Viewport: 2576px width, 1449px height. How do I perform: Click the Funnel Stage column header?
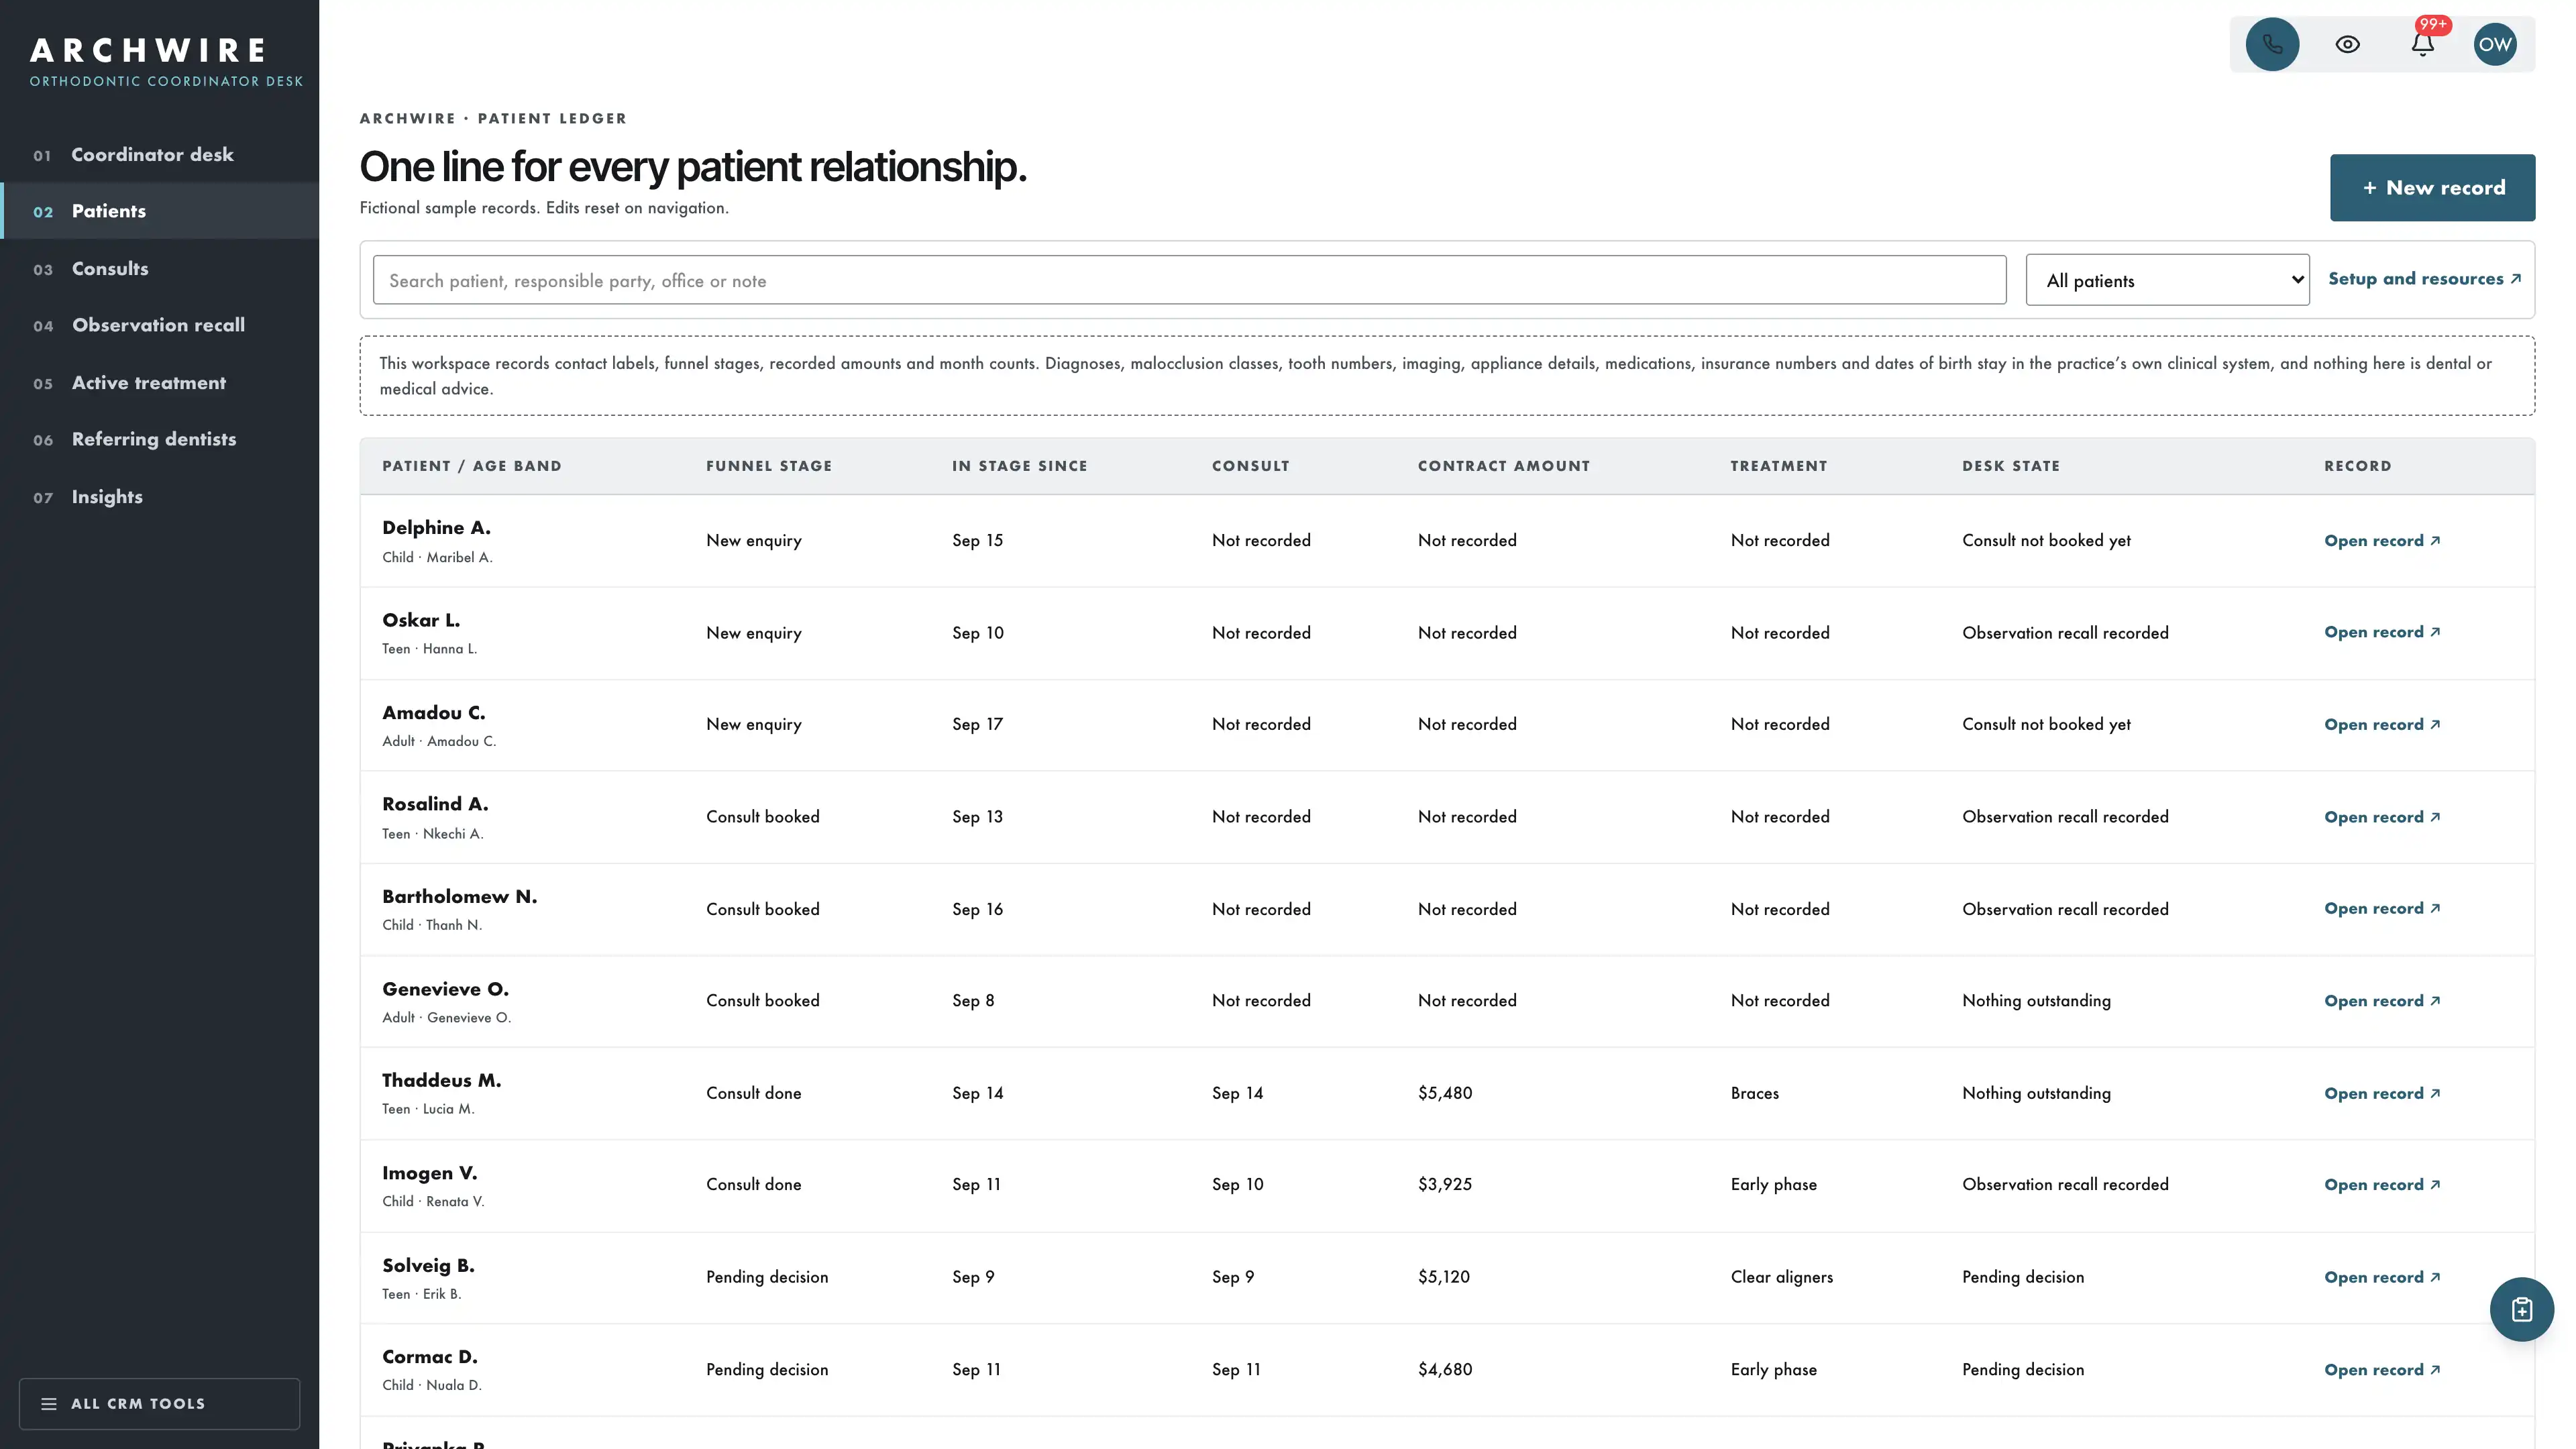coord(769,466)
